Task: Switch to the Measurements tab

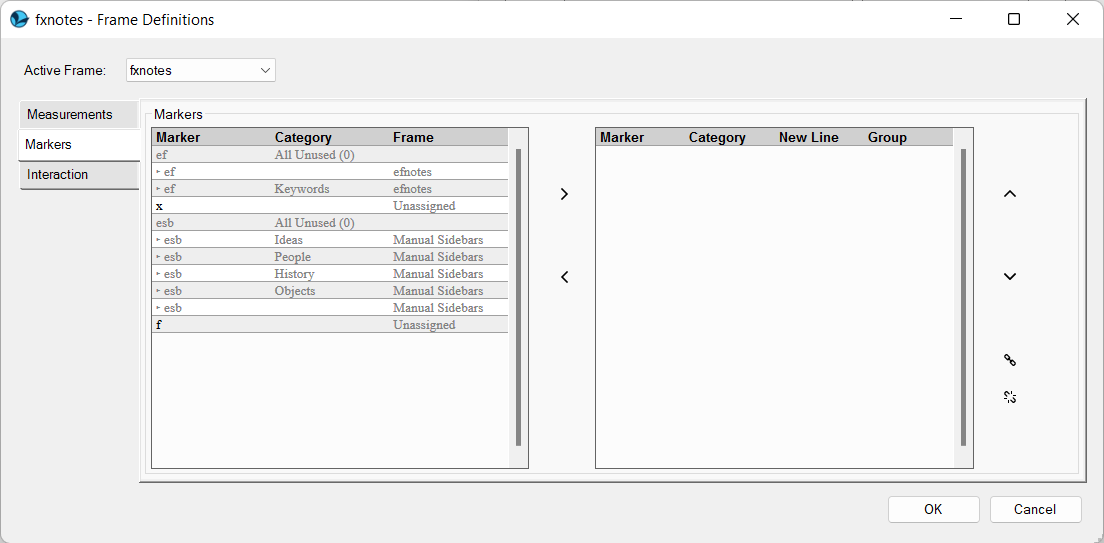Action: click(x=79, y=114)
